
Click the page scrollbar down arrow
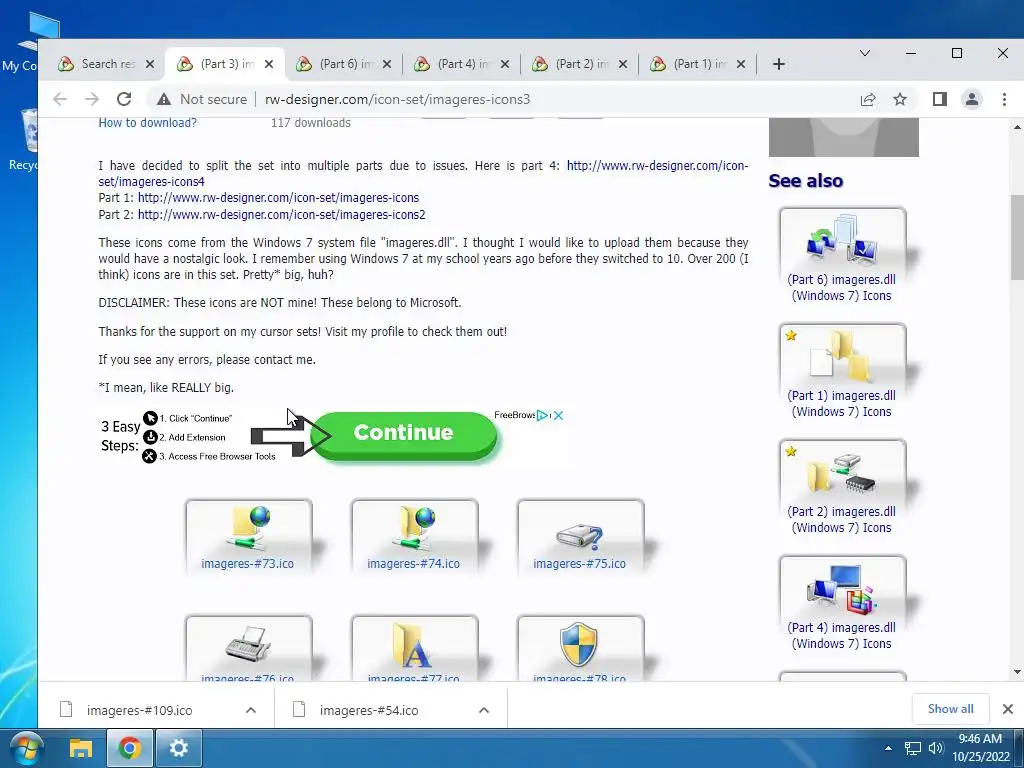(x=1017, y=672)
